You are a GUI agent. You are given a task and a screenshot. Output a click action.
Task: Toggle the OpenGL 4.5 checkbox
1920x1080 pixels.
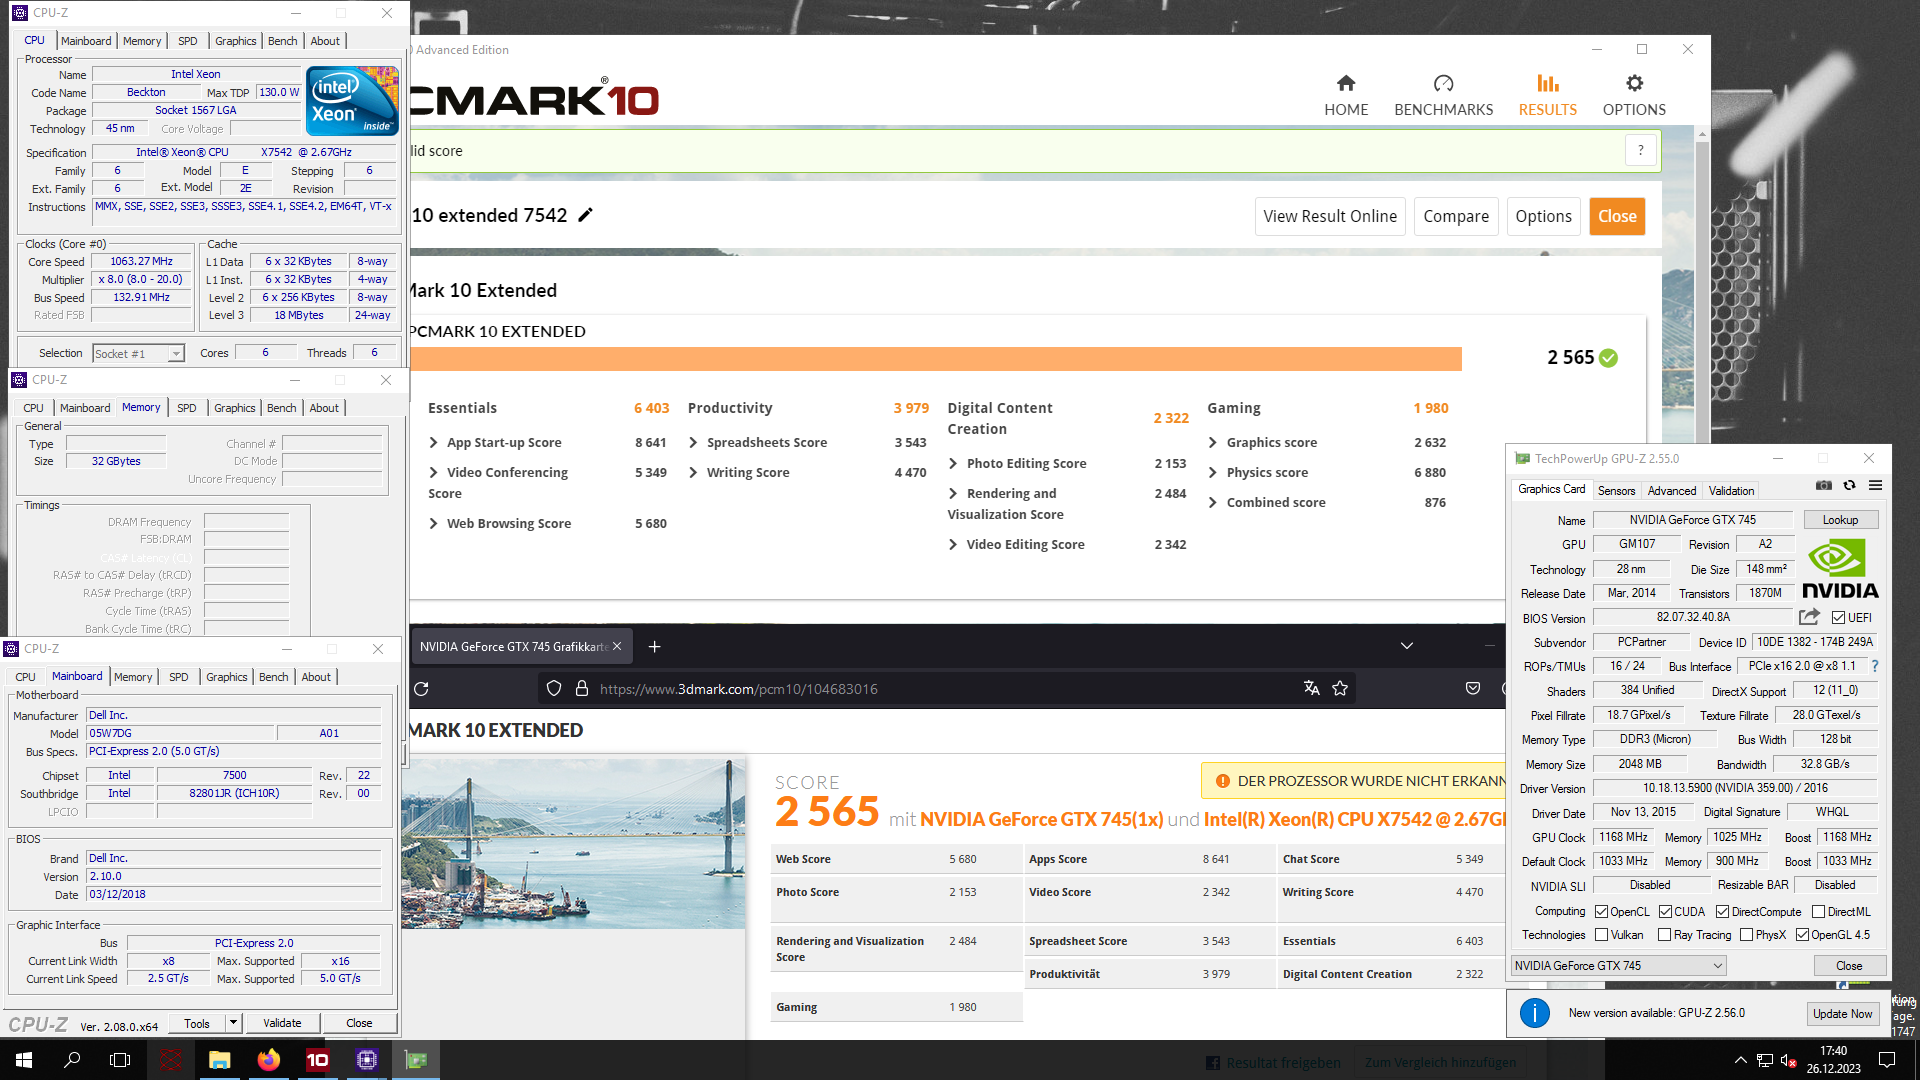tap(1802, 935)
